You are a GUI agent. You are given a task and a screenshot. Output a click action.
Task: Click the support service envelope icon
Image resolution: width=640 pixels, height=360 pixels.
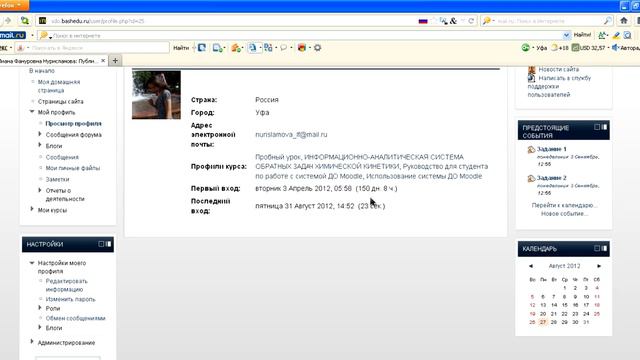click(531, 78)
